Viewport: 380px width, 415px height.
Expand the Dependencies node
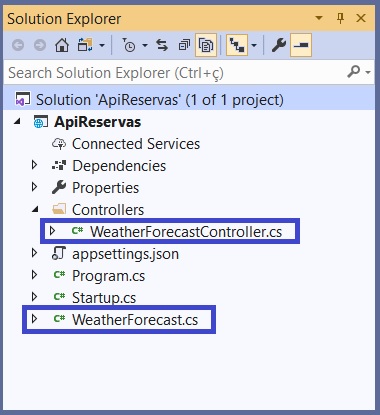(34, 165)
